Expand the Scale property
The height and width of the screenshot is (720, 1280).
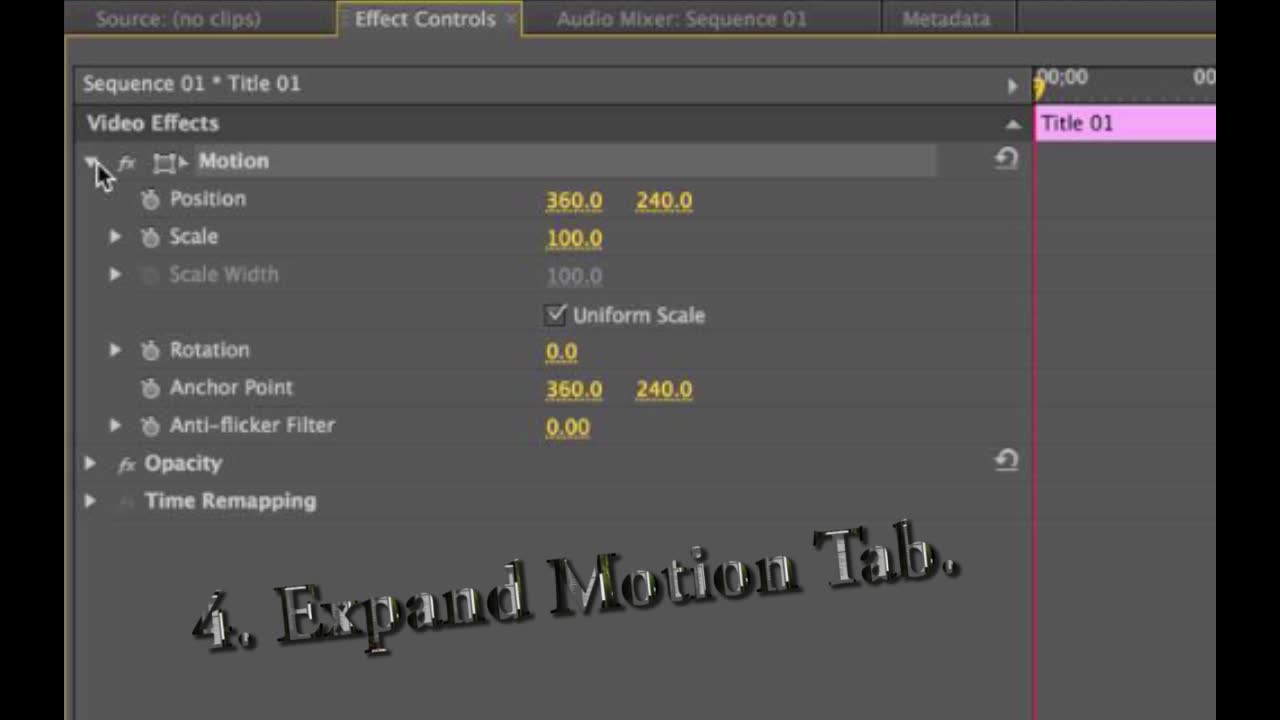pyautogui.click(x=115, y=237)
